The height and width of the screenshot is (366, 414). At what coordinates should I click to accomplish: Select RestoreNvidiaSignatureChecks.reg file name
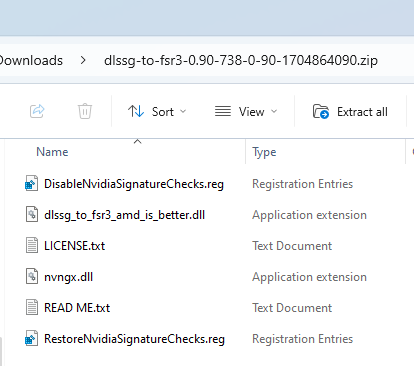pos(134,339)
